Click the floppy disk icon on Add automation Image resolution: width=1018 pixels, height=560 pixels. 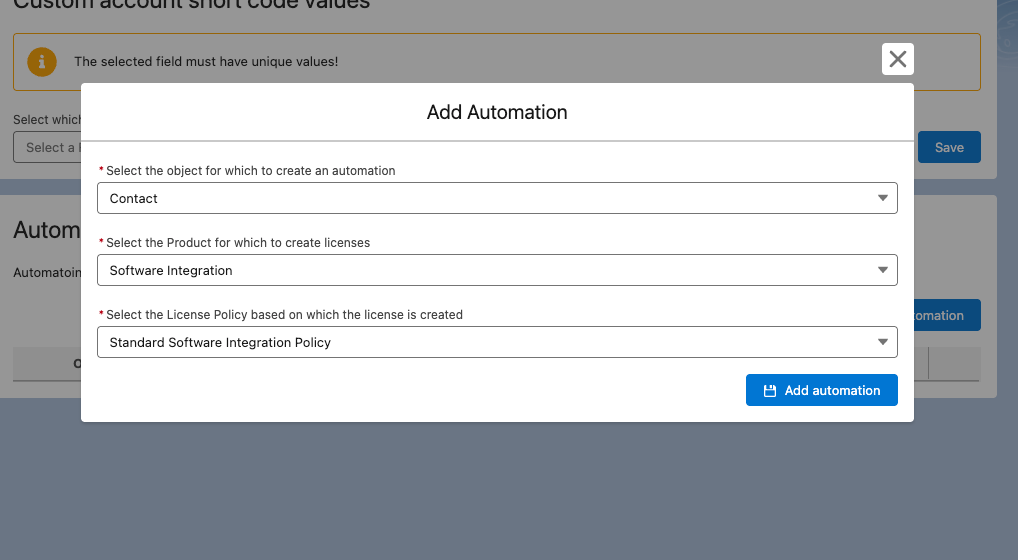(769, 391)
